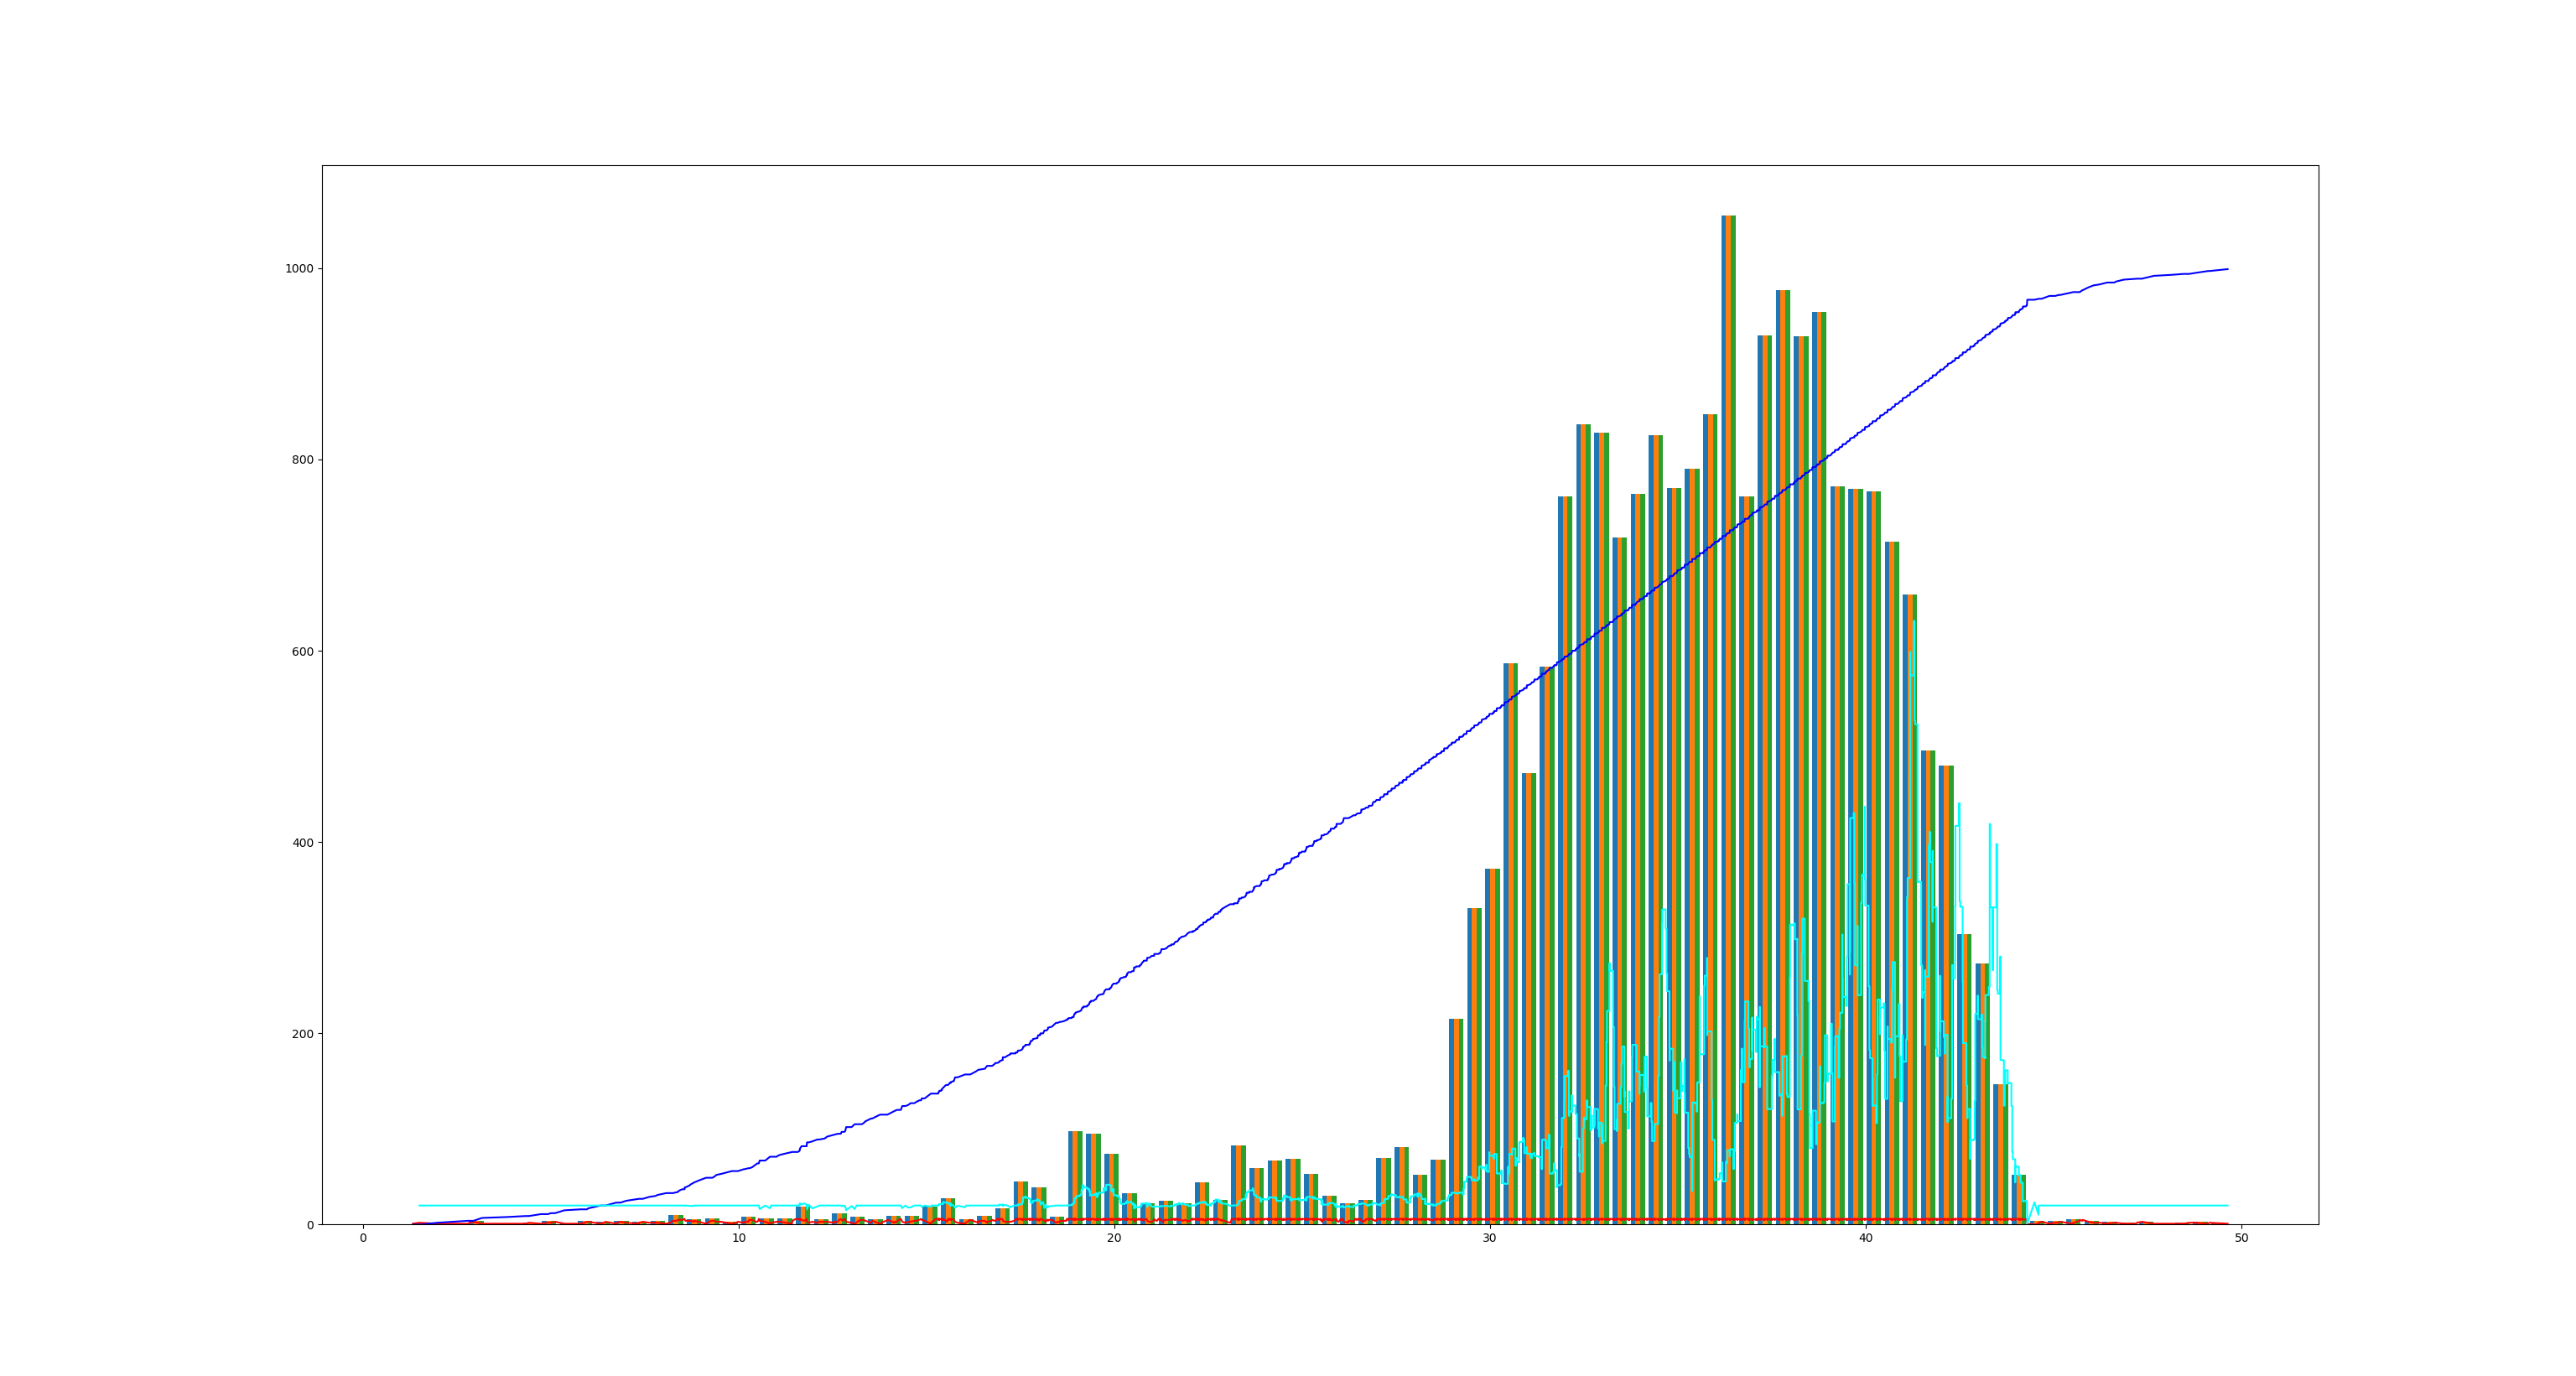Click the left start of the flat cyan line
The height and width of the screenshot is (1376, 2576).
[420, 1205]
